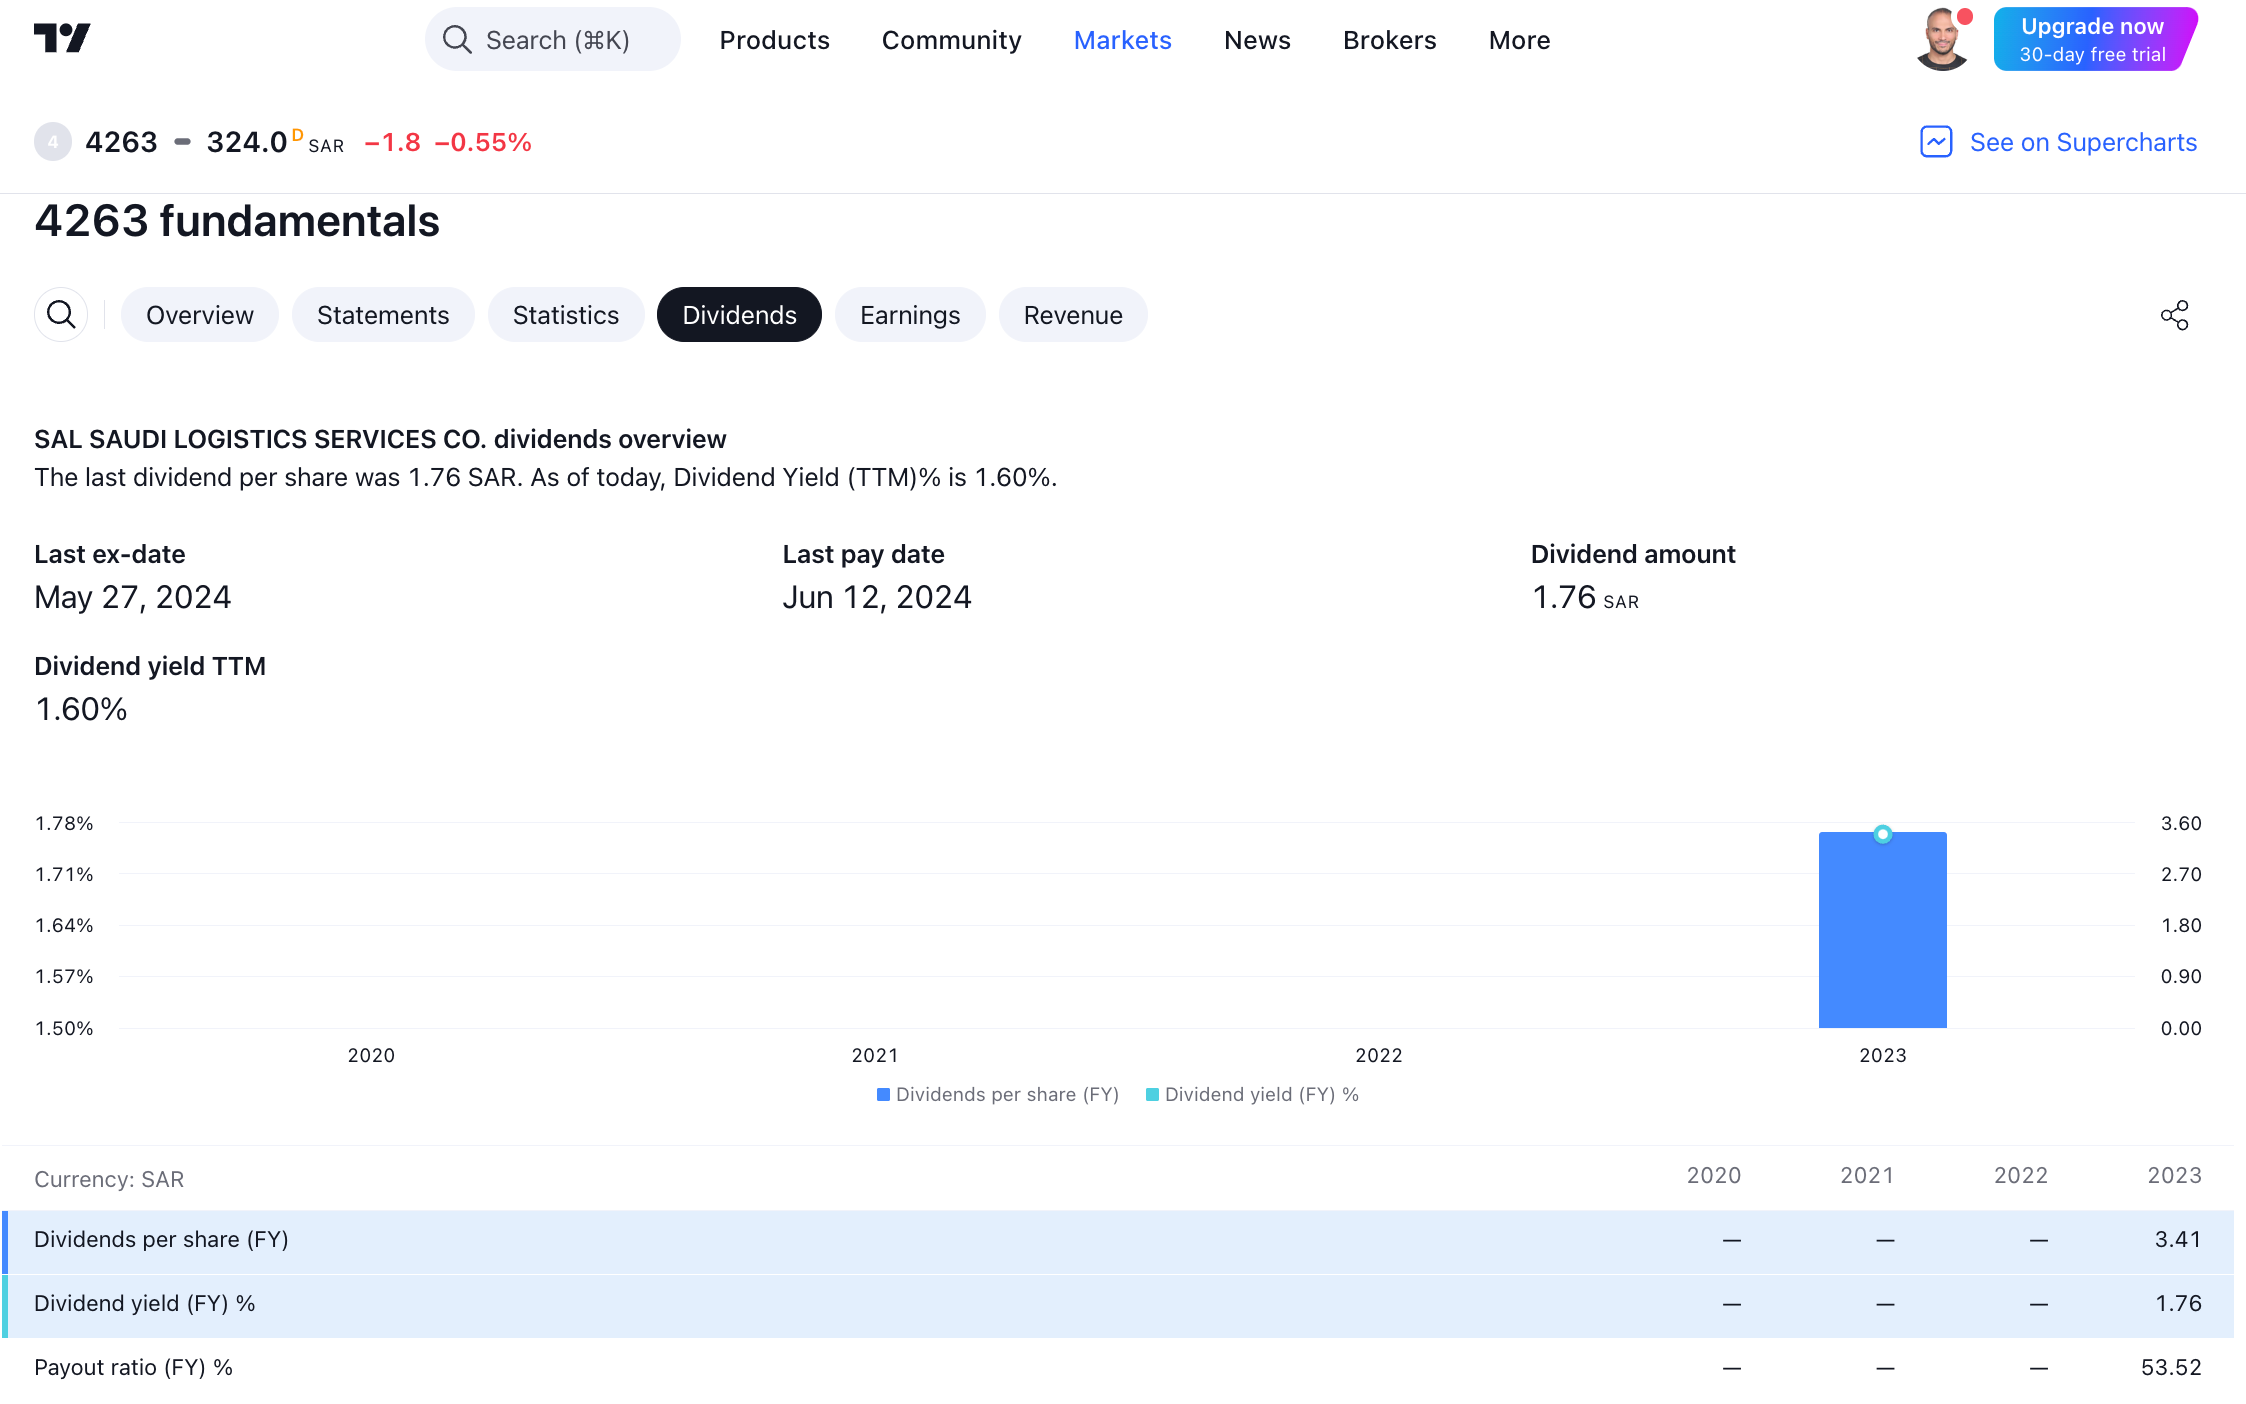2246x1404 pixels.
Task: Toggle Dividend yield (FY) % legend
Action: [x=1252, y=1094]
